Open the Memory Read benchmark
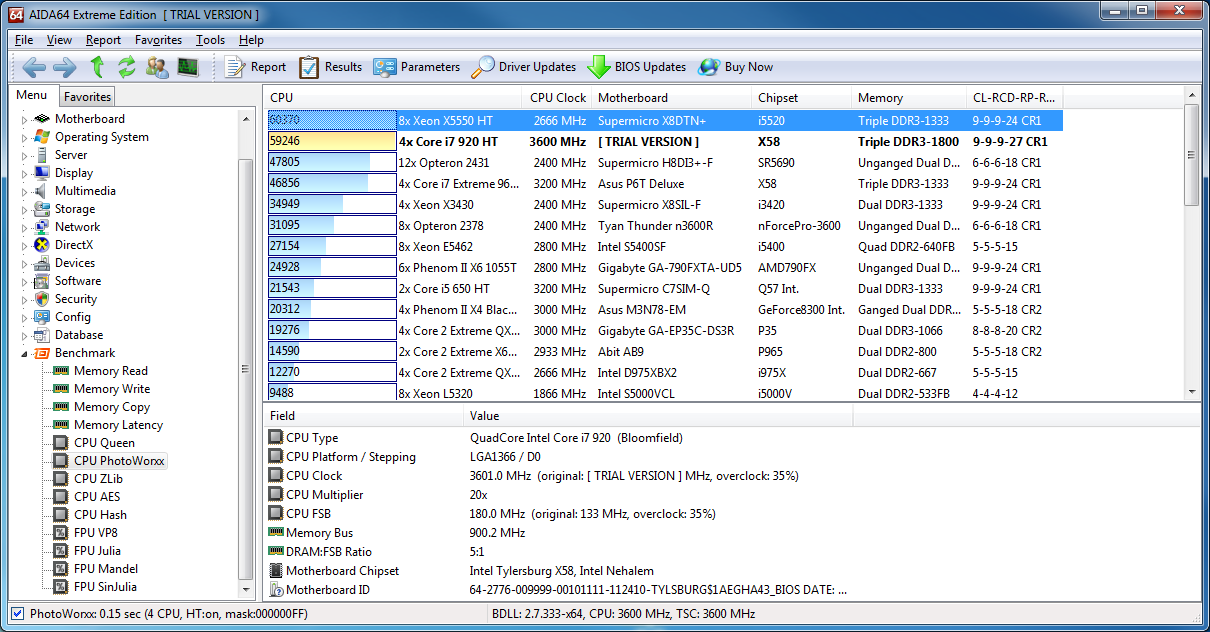The width and height of the screenshot is (1210, 632). [x=111, y=371]
